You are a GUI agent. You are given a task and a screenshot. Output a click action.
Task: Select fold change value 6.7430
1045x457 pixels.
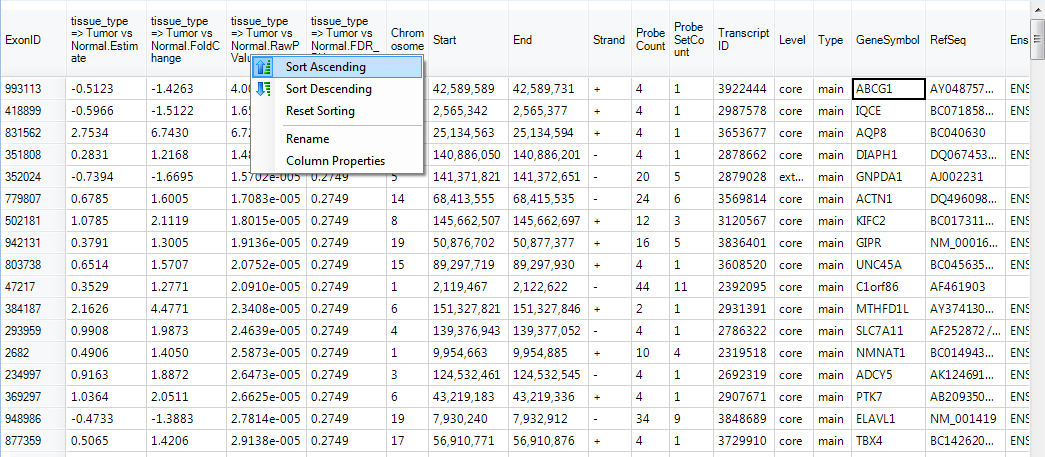click(x=187, y=133)
